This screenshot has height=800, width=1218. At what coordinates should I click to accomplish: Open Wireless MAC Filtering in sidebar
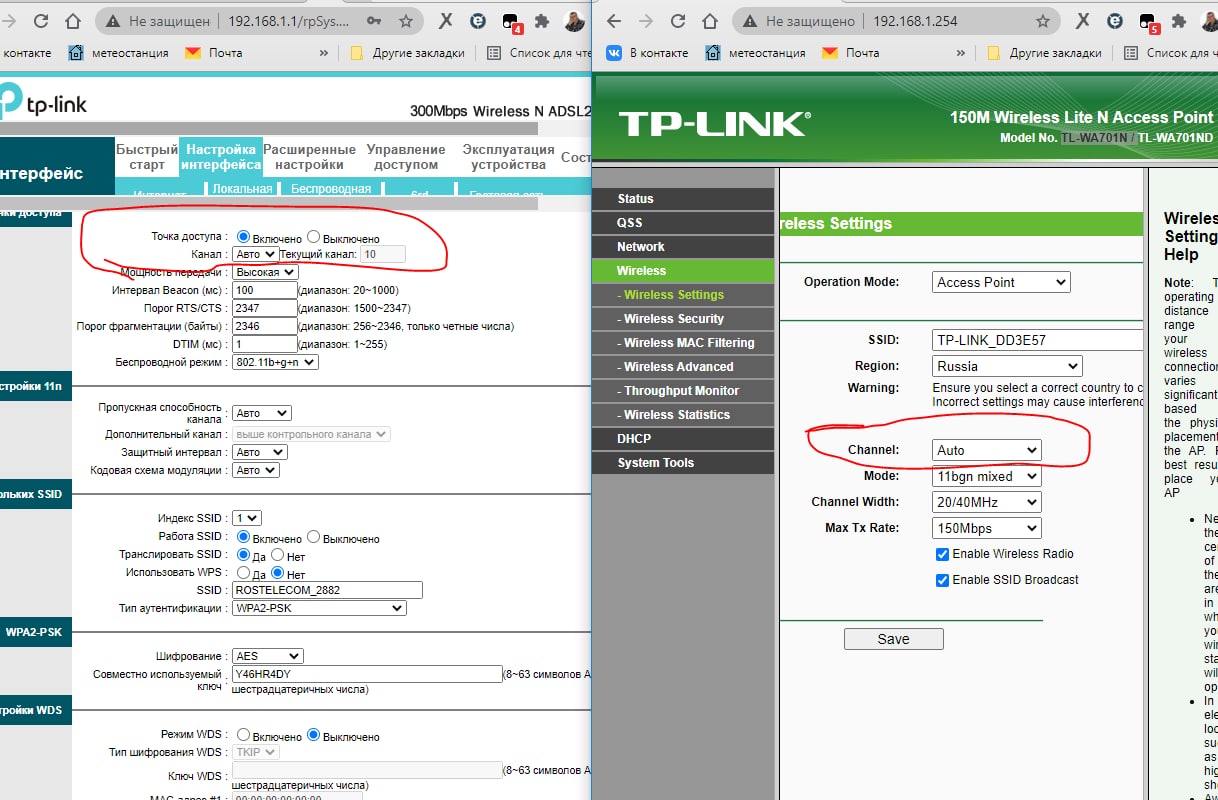click(683, 343)
